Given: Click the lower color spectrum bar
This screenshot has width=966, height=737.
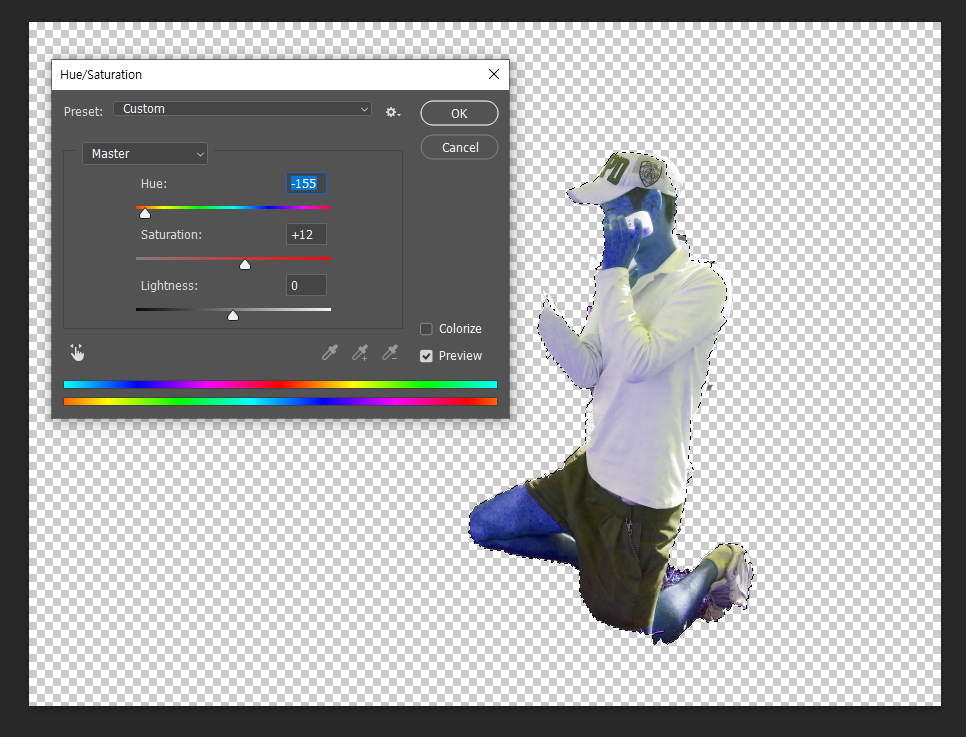Looking at the screenshot, I should pos(280,402).
